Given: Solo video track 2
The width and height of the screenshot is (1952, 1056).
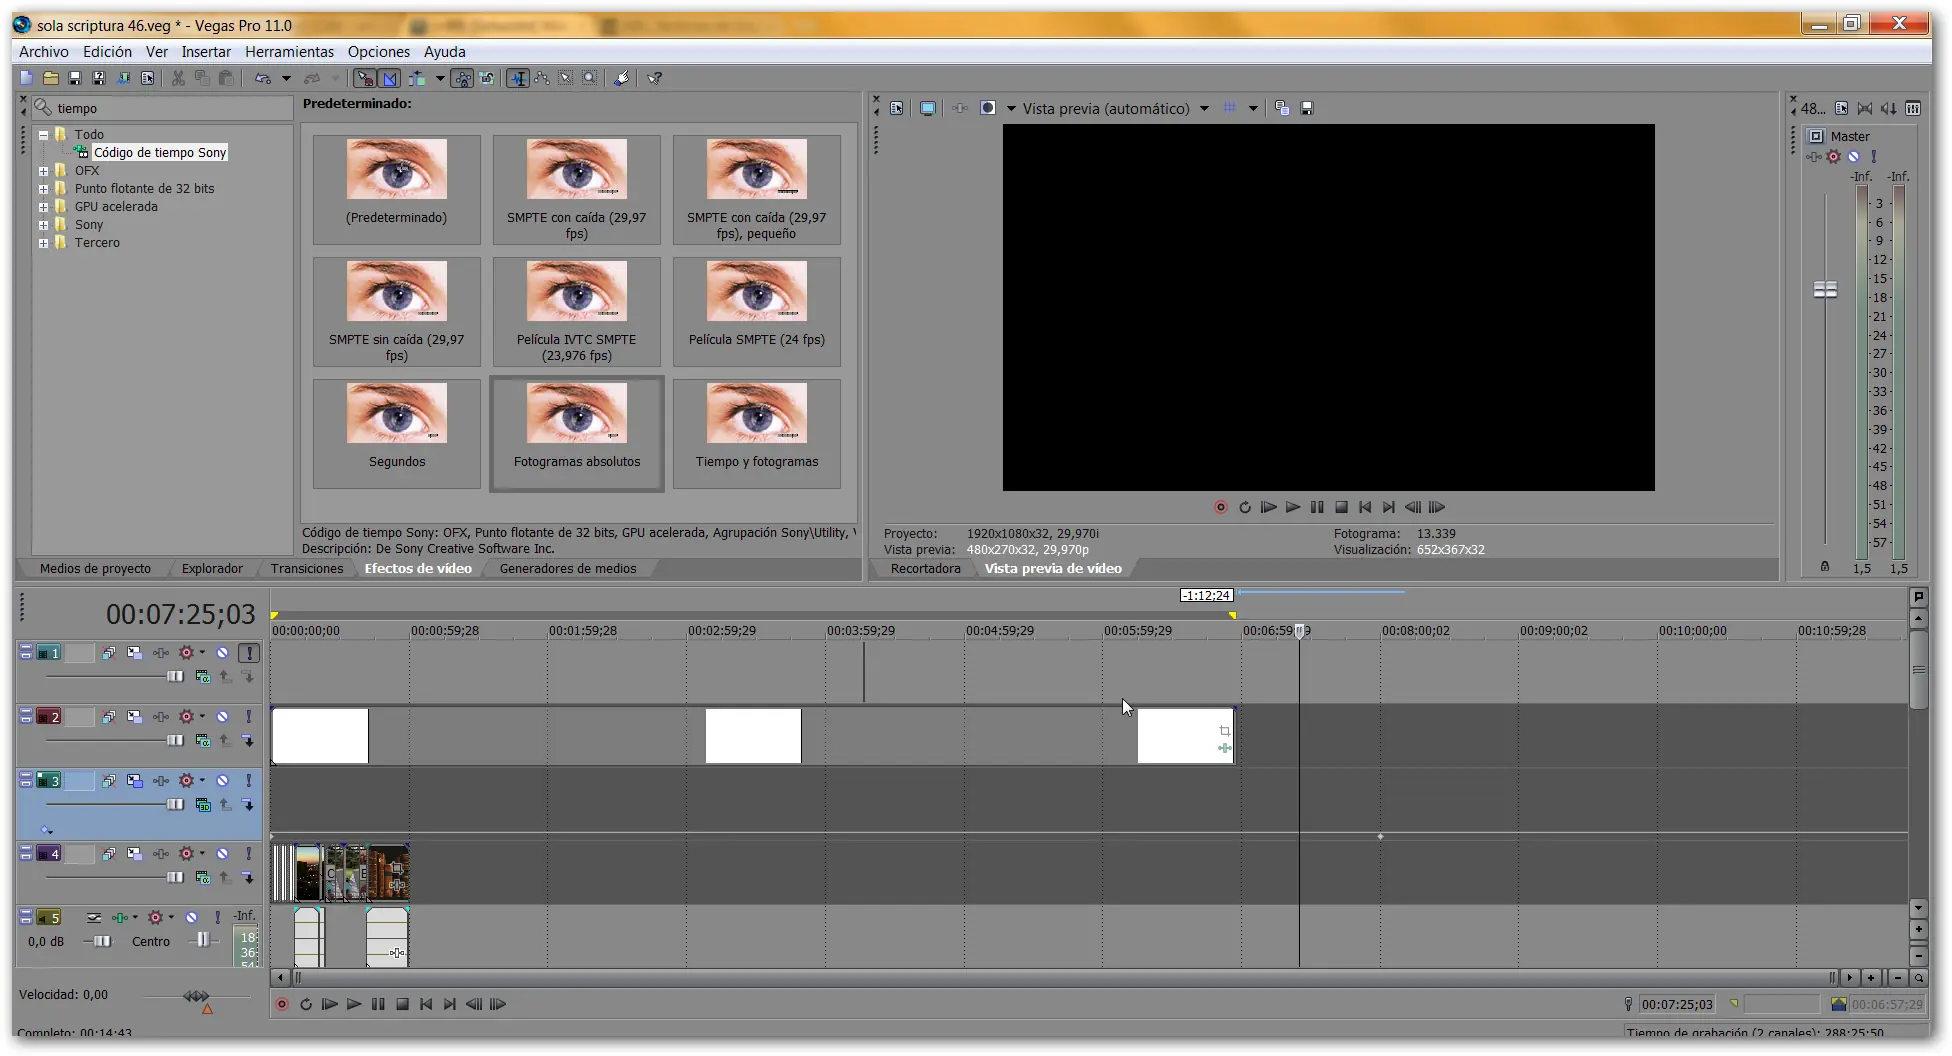Looking at the screenshot, I should pos(249,717).
